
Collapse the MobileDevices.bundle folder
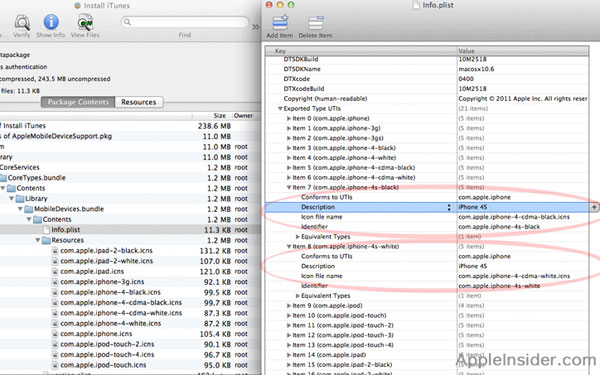20,209
